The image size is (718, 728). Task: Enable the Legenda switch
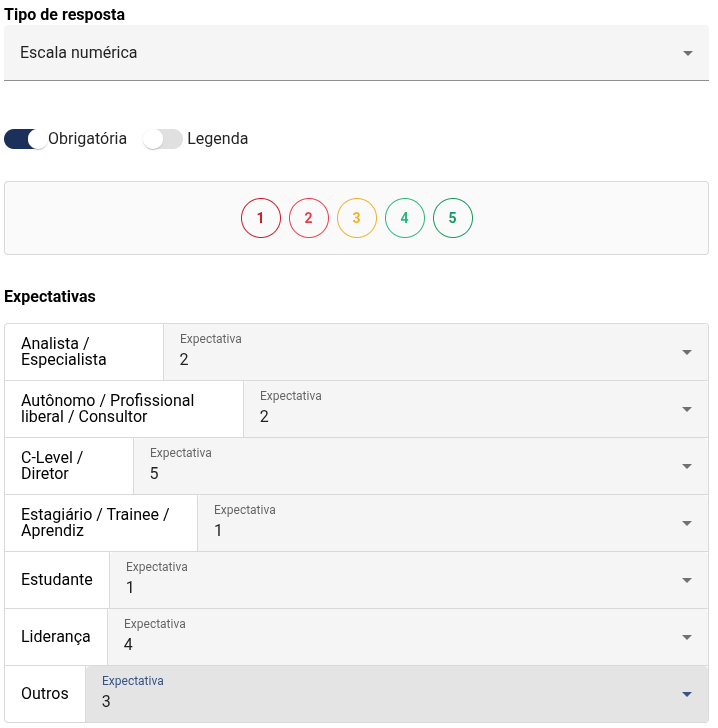[x=163, y=139]
